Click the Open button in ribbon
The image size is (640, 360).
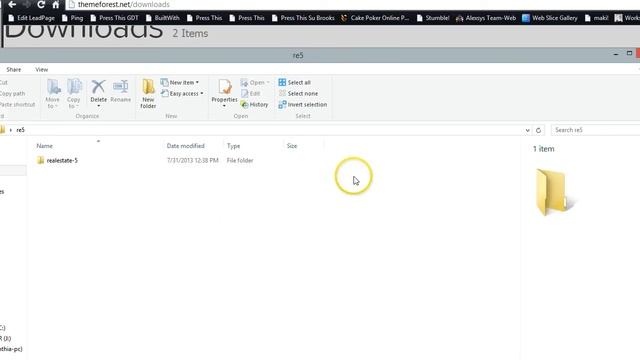pyautogui.click(x=255, y=82)
